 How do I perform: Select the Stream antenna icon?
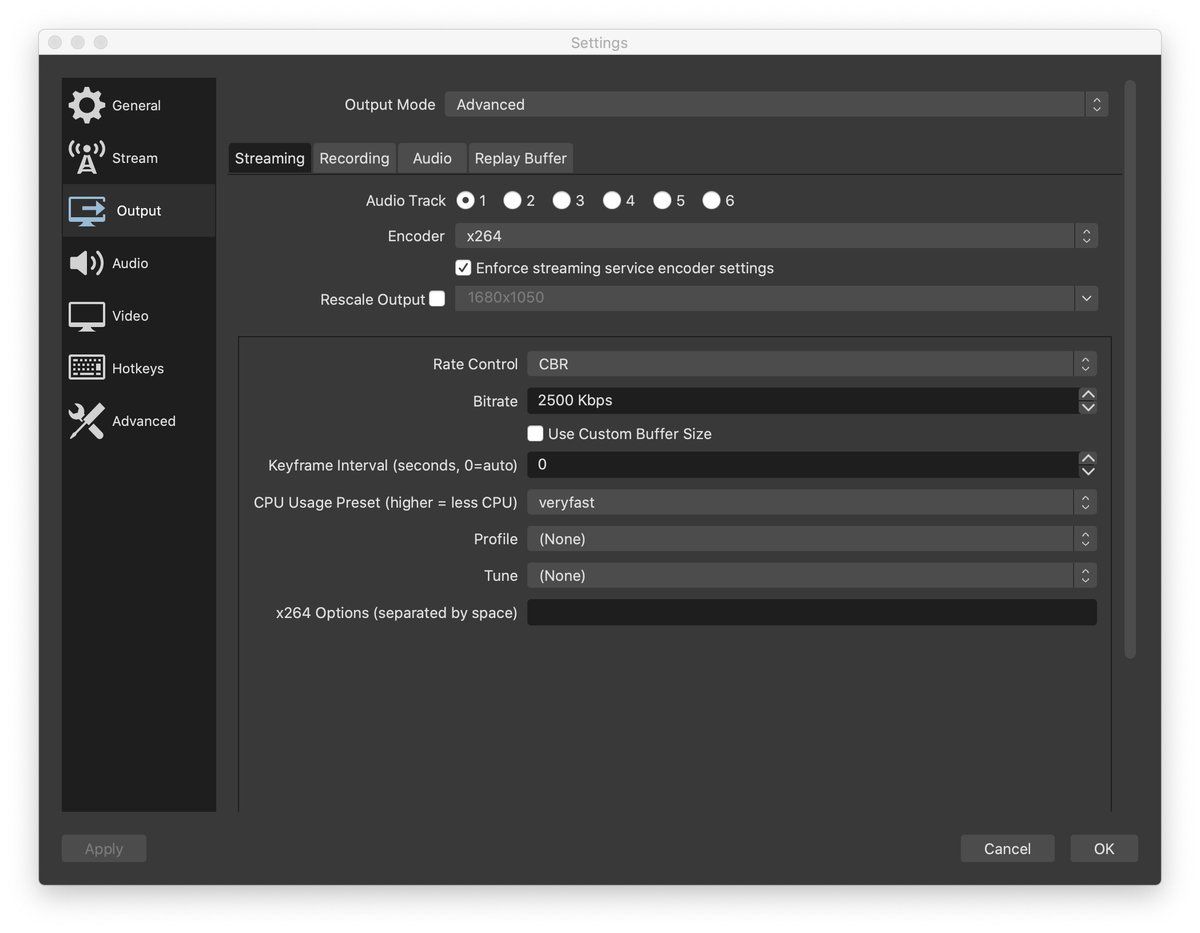[x=87, y=158]
